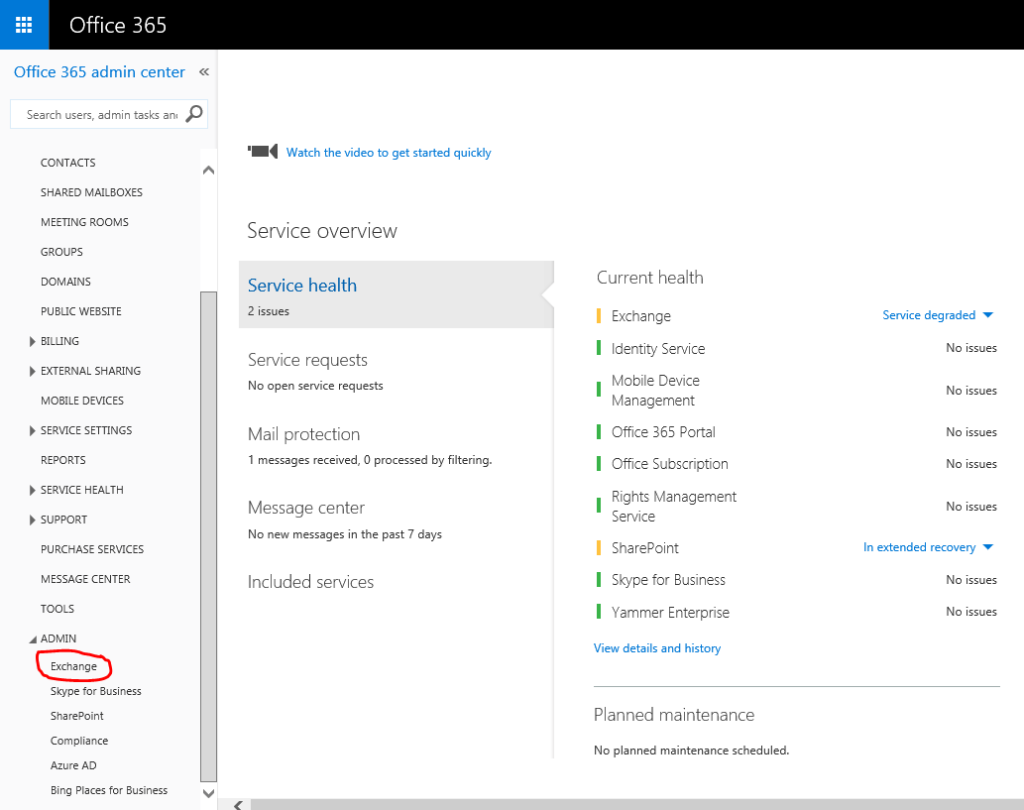Click the Admin navigation label
The image size is (1024, 810).
click(58, 639)
